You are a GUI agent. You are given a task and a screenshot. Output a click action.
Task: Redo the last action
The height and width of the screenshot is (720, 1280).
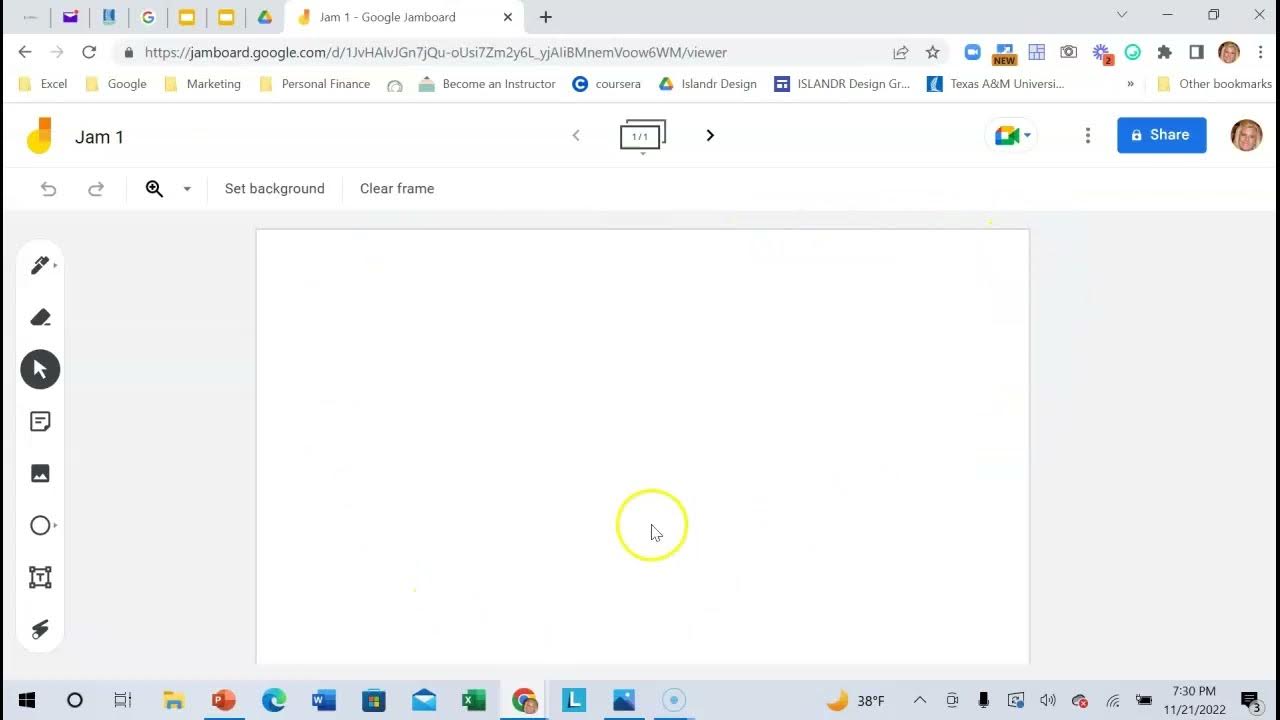pos(96,188)
